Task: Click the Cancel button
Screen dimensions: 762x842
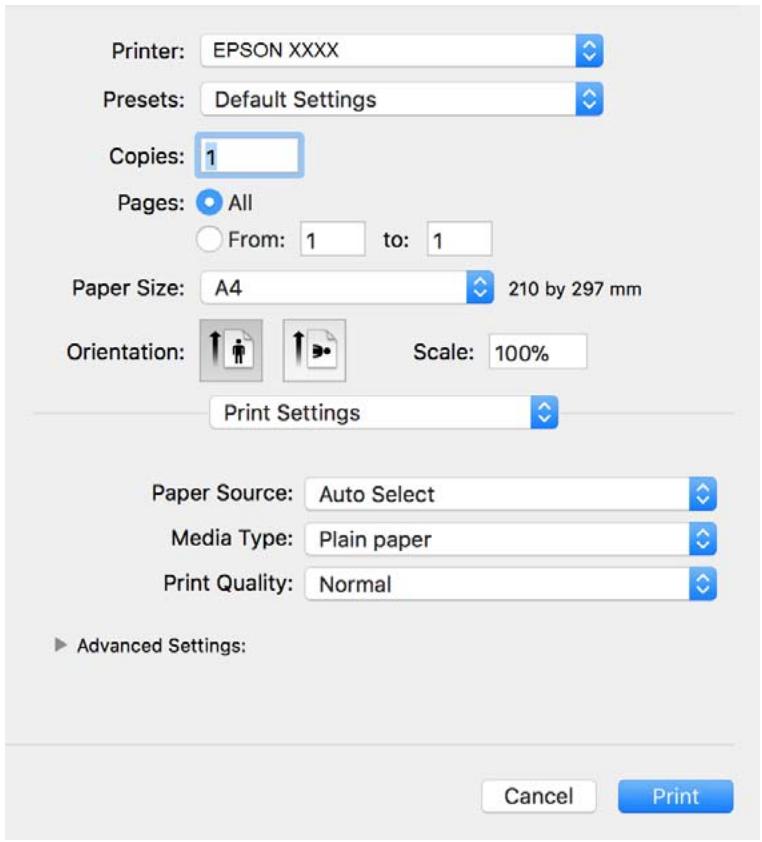Action: (539, 796)
